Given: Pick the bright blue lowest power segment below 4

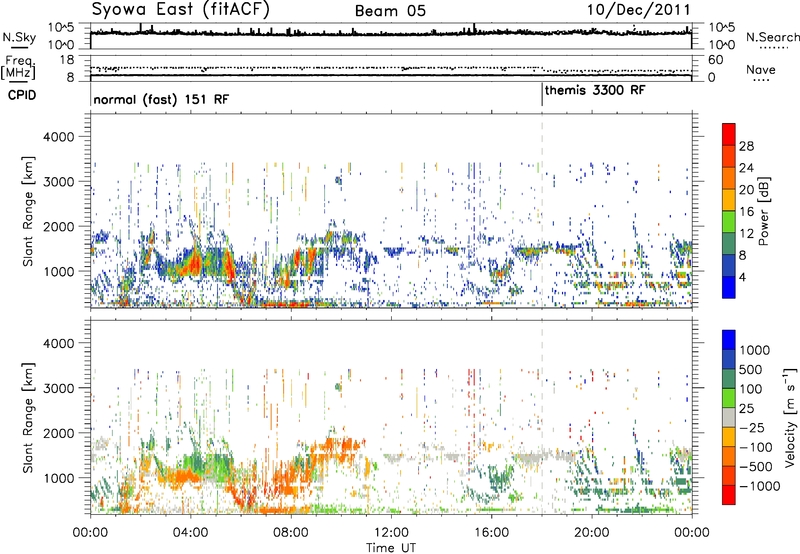Looking at the screenshot, I should tap(729, 287).
